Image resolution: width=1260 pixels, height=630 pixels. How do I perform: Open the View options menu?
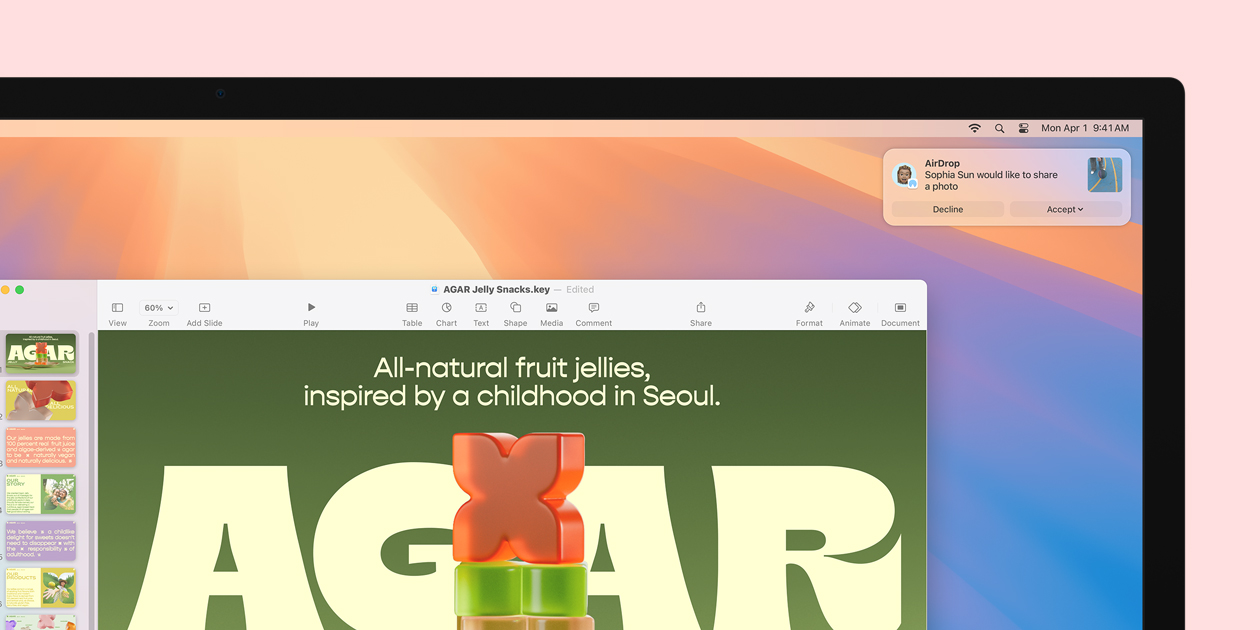[x=117, y=312]
